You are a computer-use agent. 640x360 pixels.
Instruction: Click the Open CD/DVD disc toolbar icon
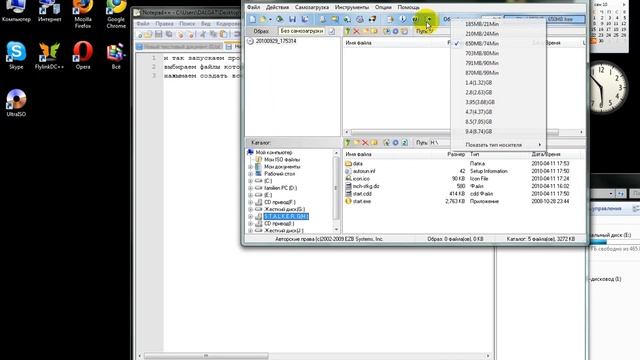click(x=280, y=19)
